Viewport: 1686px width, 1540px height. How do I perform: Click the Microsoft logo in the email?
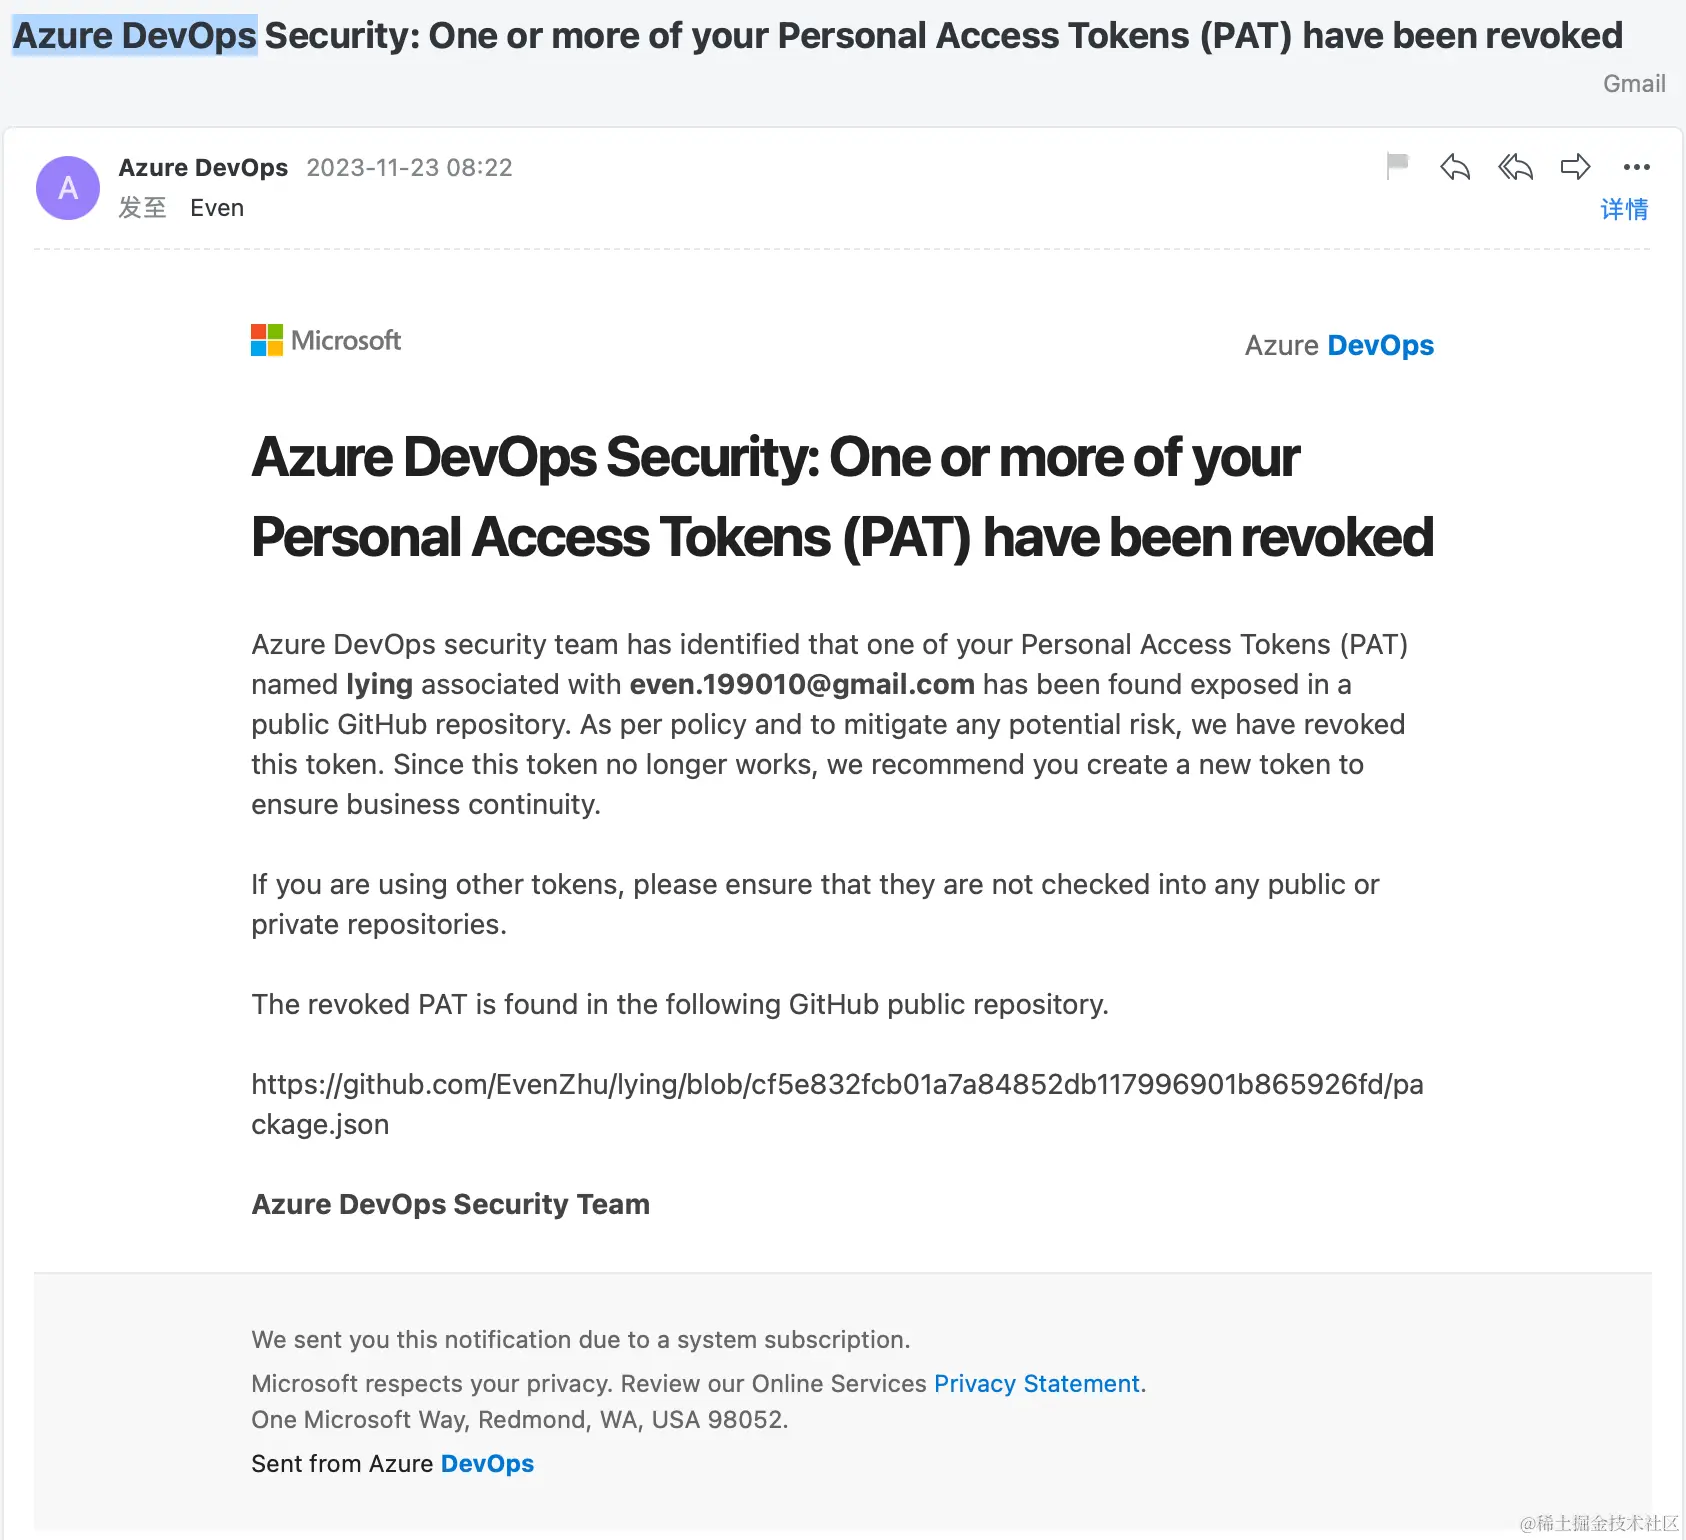point(326,341)
